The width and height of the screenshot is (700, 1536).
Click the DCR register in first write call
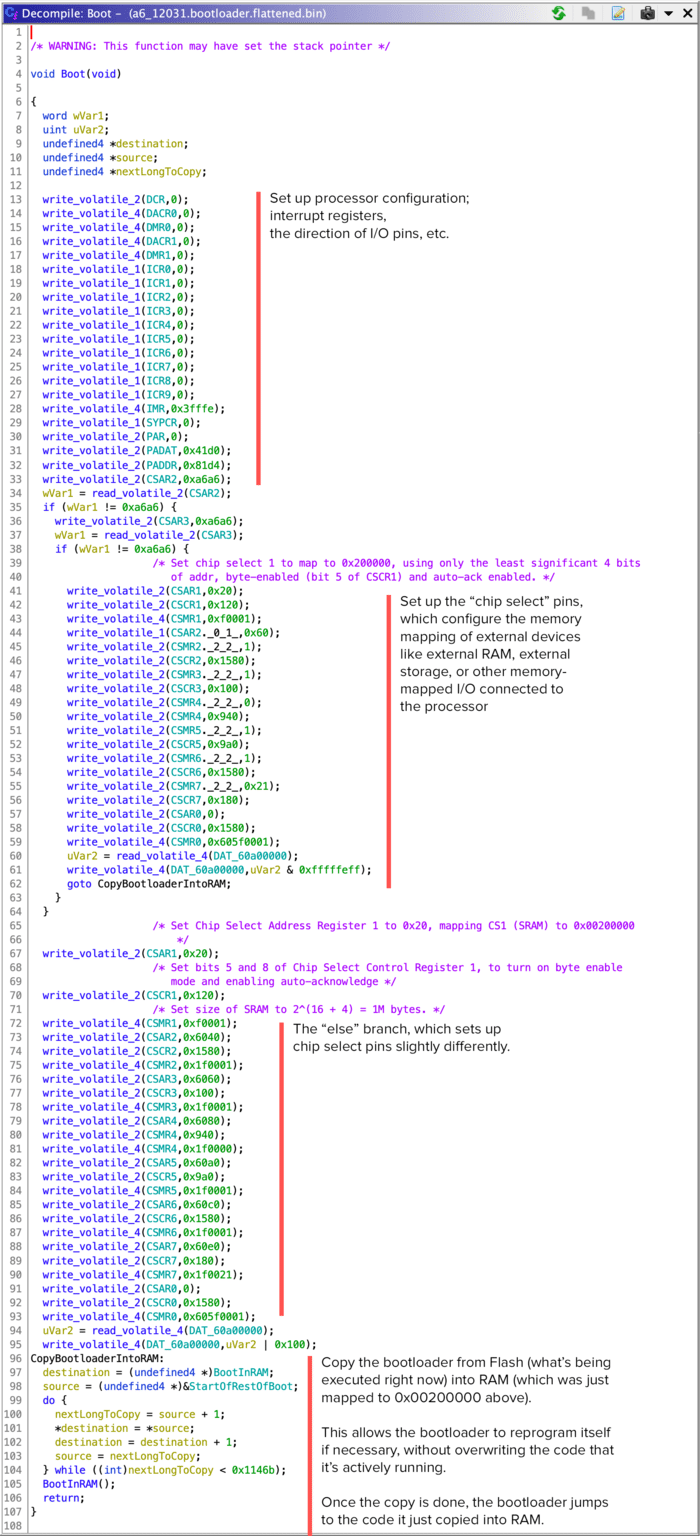click(x=156, y=200)
